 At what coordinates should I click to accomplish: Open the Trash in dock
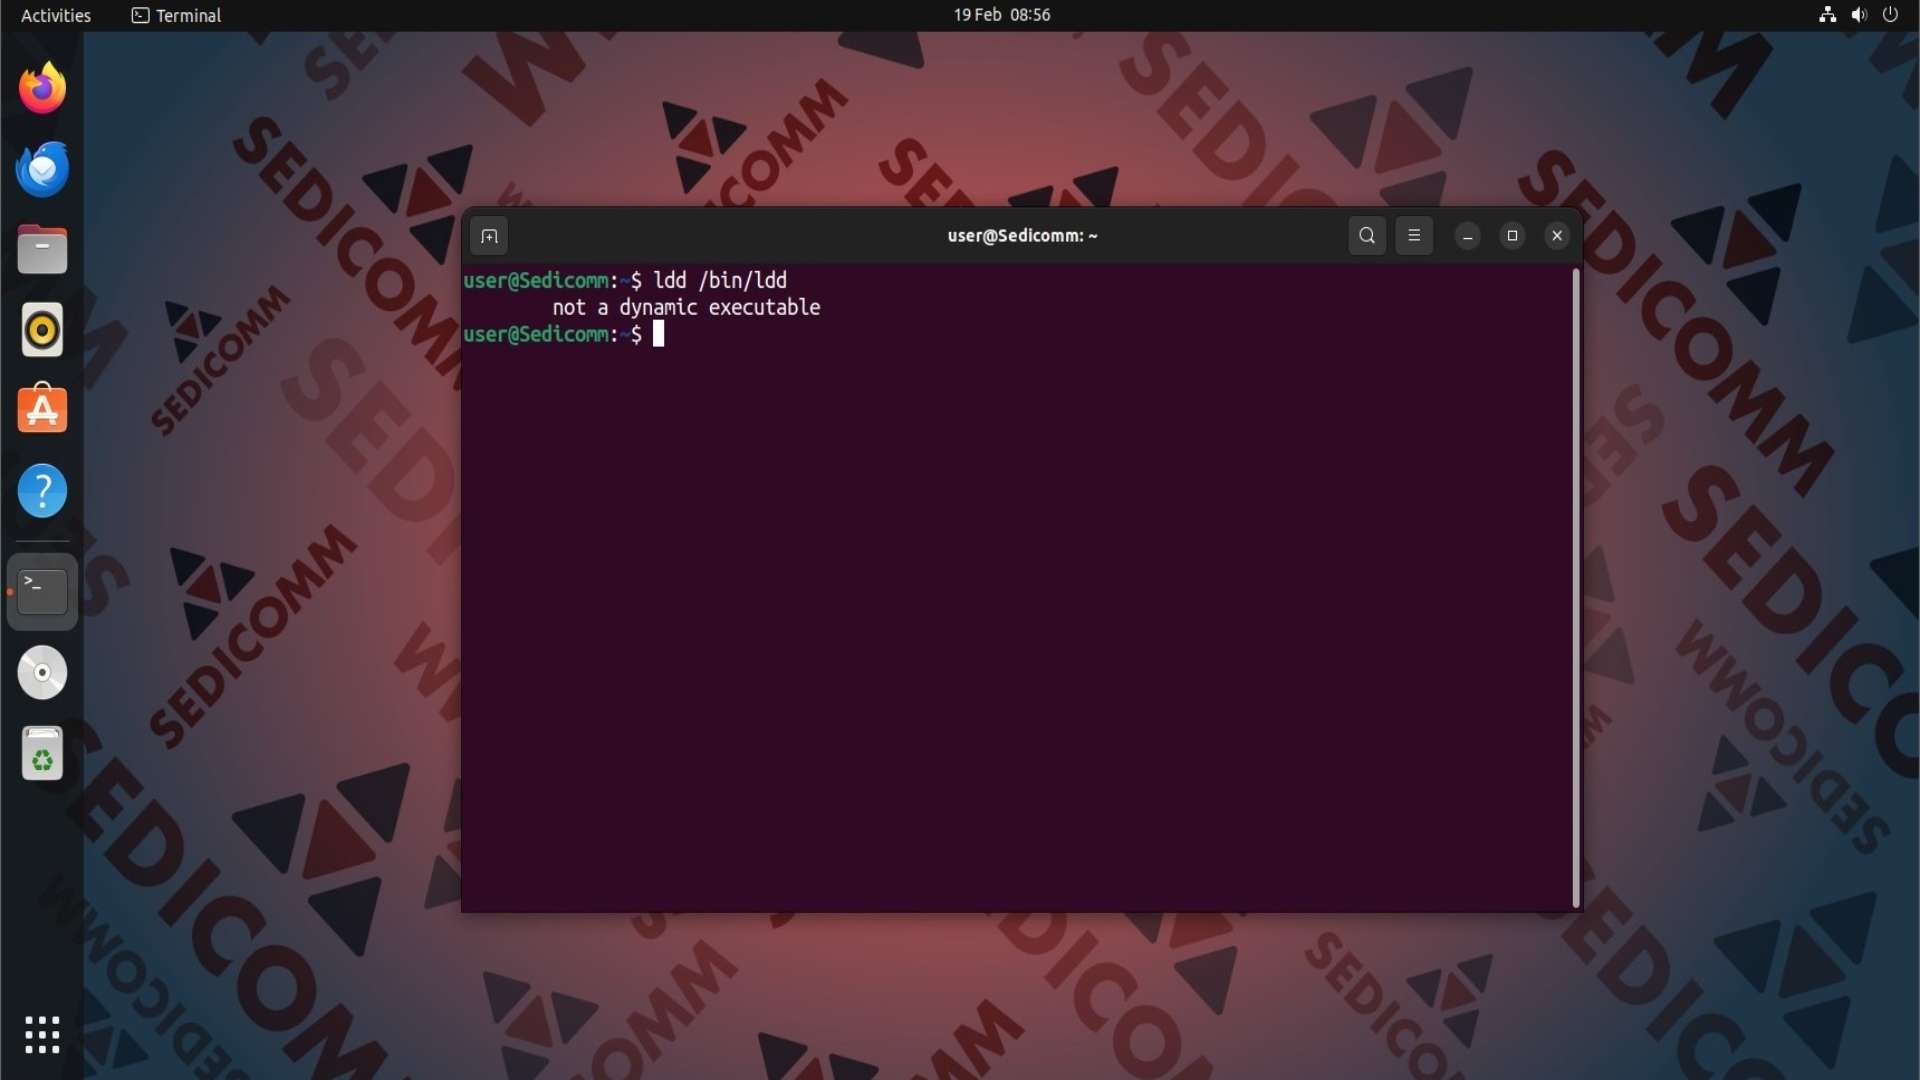pyautogui.click(x=42, y=753)
